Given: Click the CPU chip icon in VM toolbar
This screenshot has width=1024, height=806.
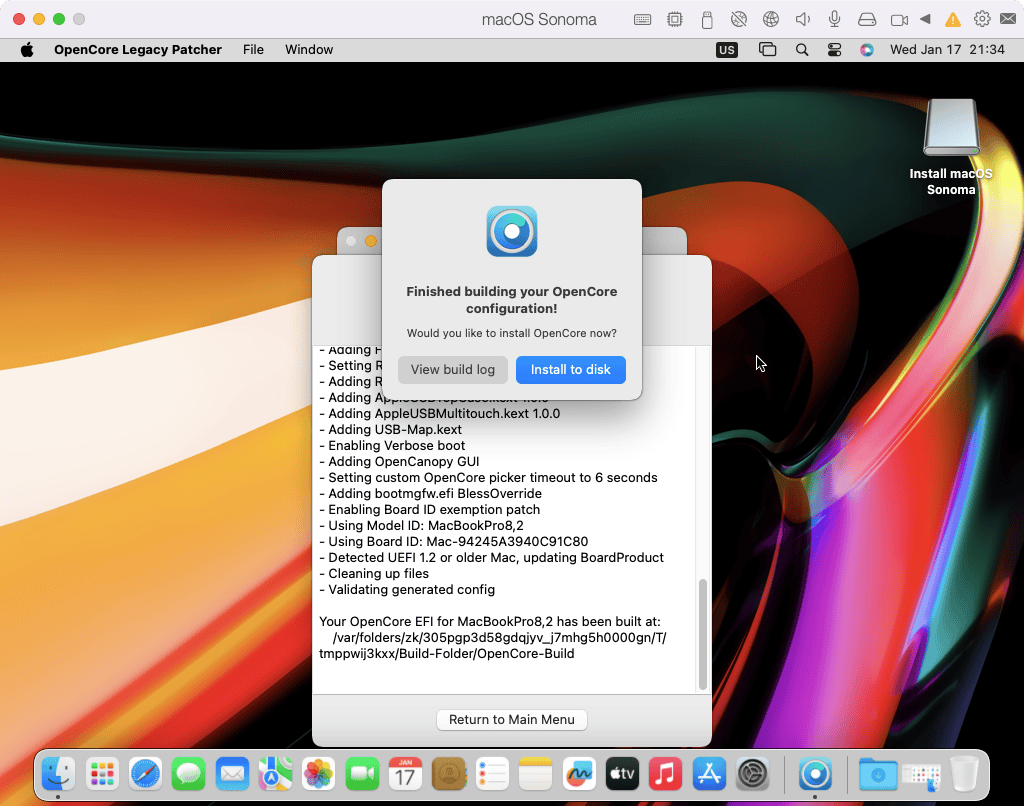Looking at the screenshot, I should point(675,19).
